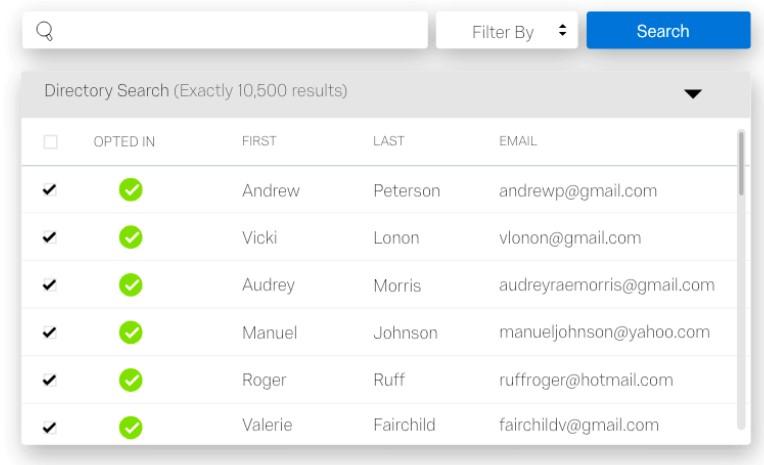The width and height of the screenshot is (764, 465).
Task: Sort by the EMAIL column header
Action: tap(518, 141)
